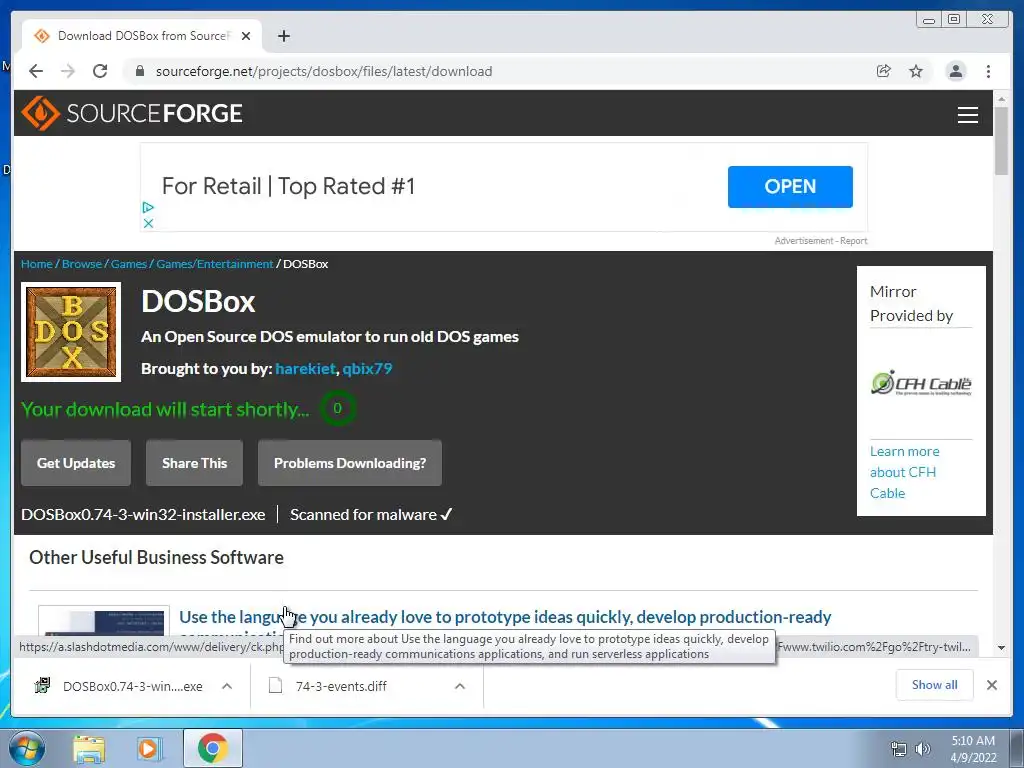Click the Advertisement - Report link
Screen dimensions: 1024x768
[x=821, y=241]
